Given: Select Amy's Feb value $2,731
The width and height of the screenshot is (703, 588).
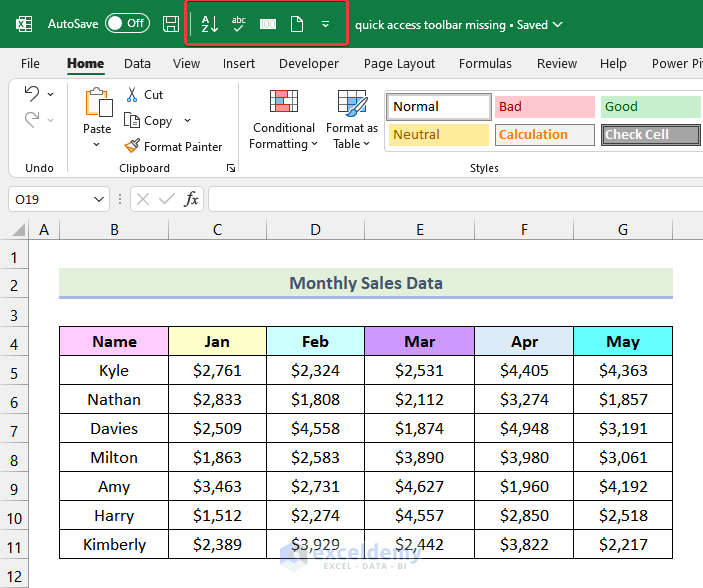Looking at the screenshot, I should 316,487.
